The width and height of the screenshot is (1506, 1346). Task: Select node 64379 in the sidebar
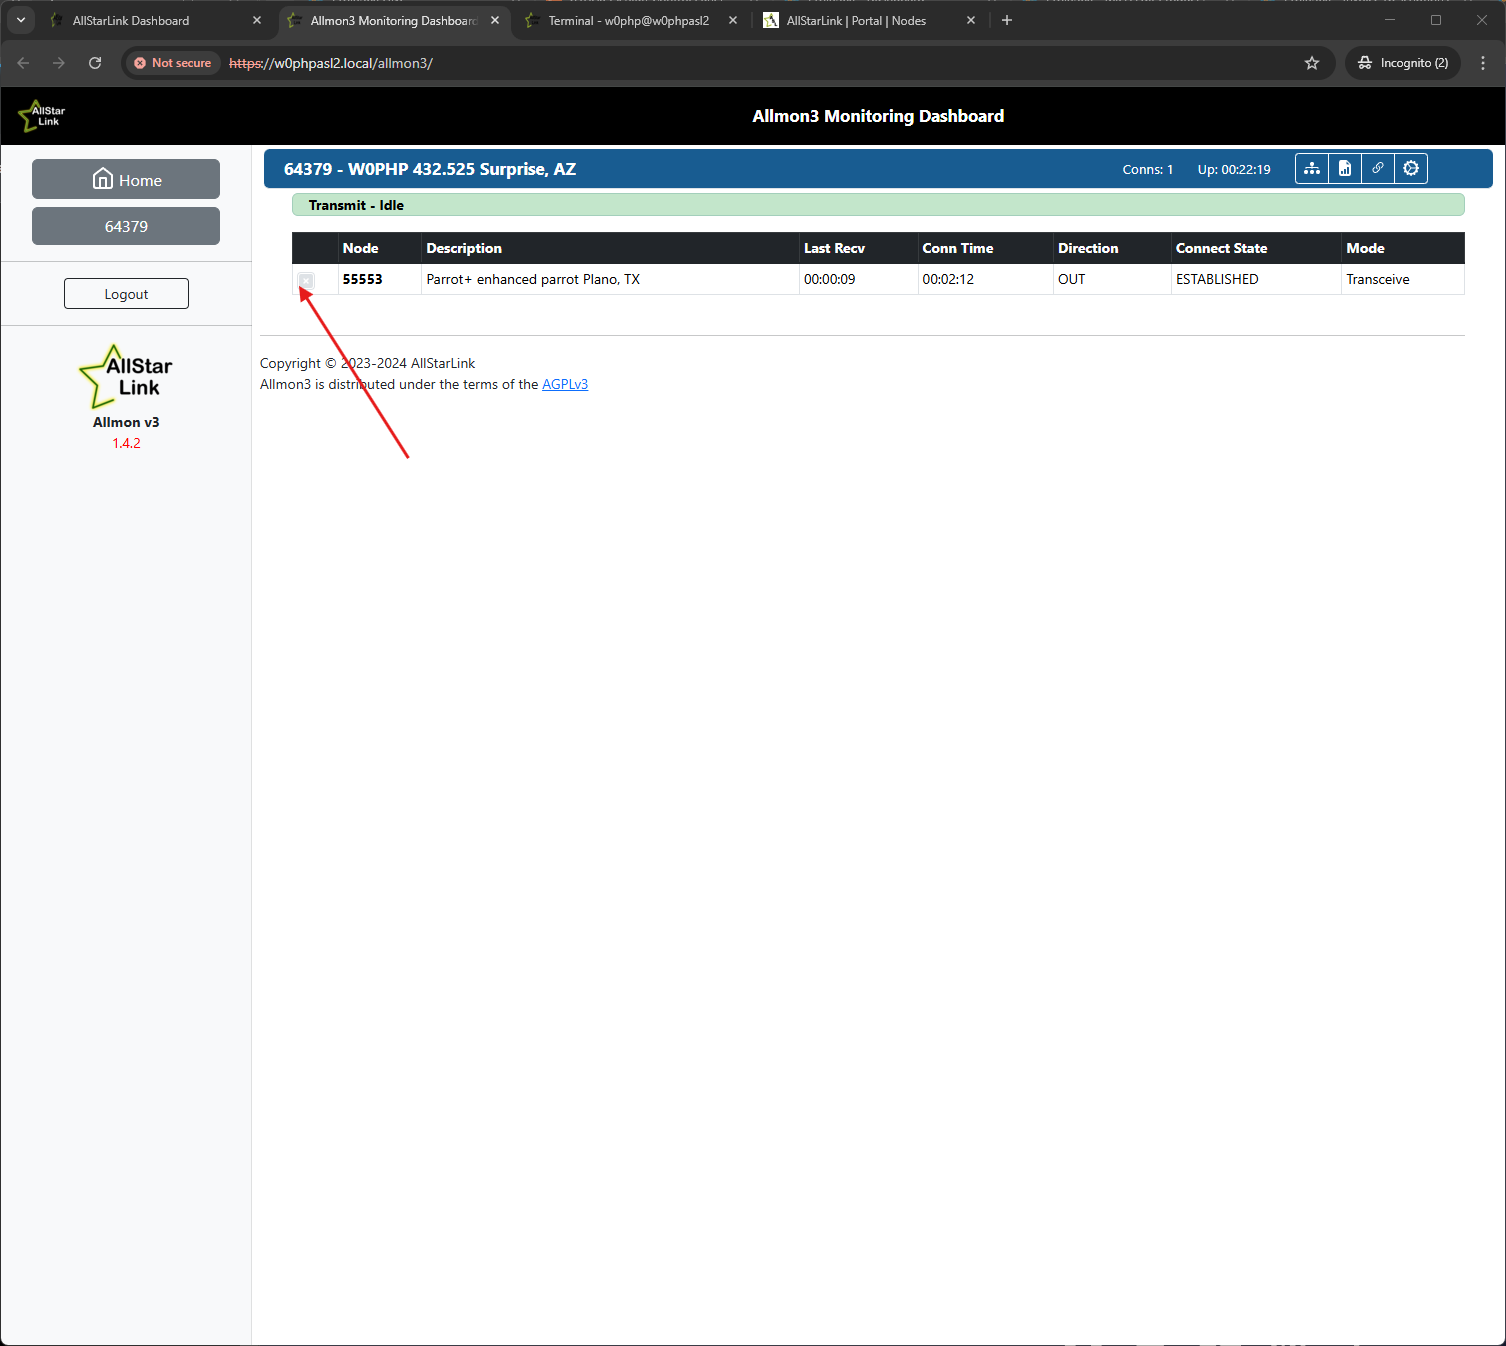(x=126, y=227)
